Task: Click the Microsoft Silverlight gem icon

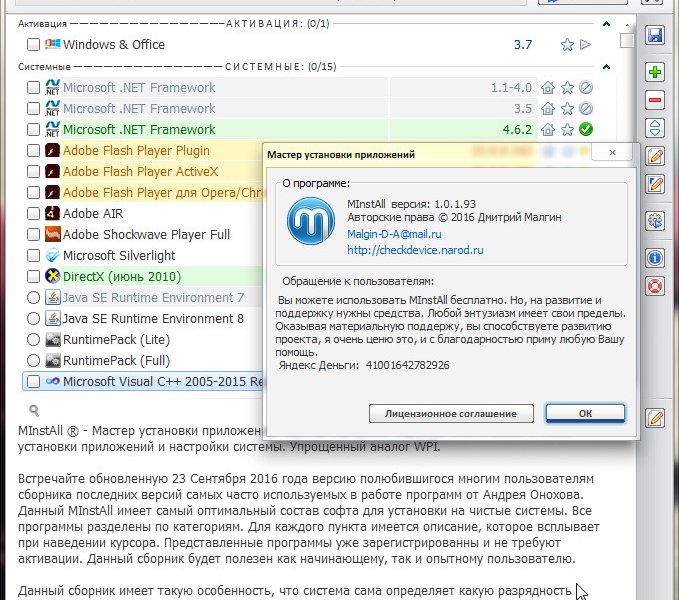Action: pos(52,255)
